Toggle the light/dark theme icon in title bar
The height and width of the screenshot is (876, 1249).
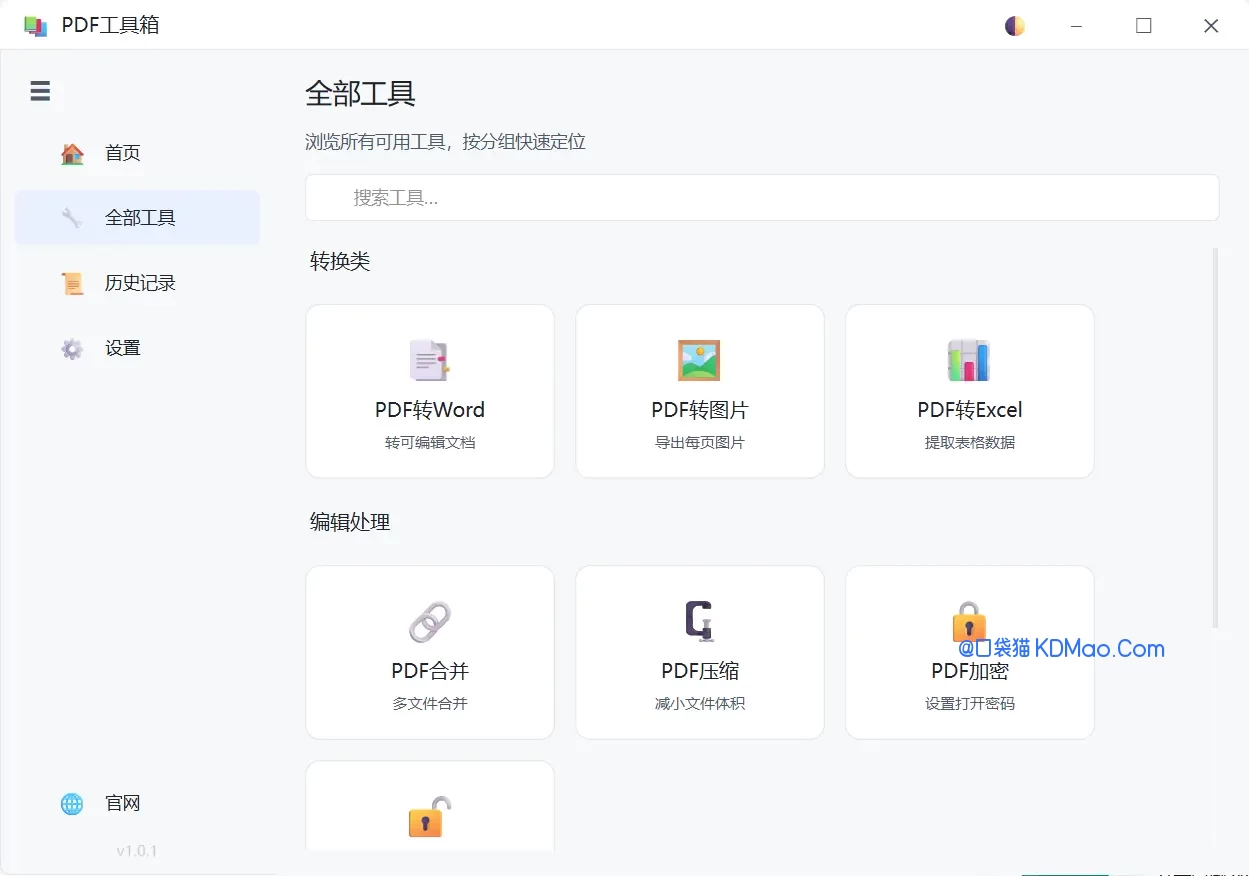pos(1015,26)
